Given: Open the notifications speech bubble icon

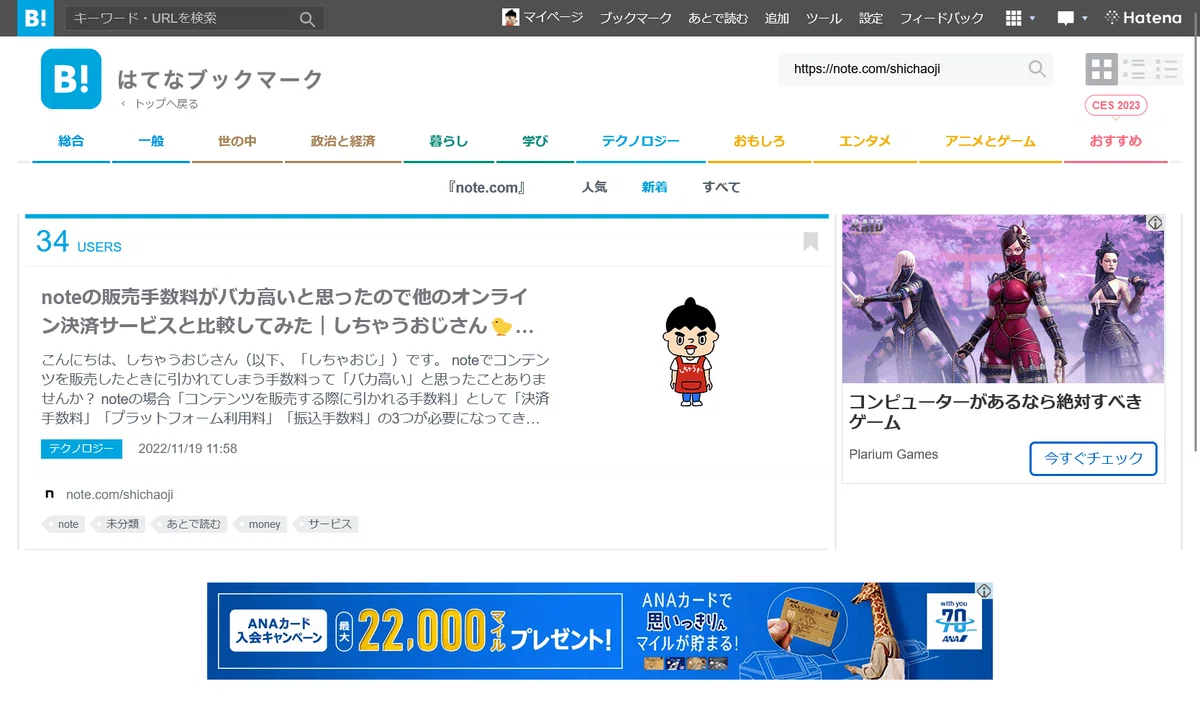Looking at the screenshot, I should click(1066, 18).
